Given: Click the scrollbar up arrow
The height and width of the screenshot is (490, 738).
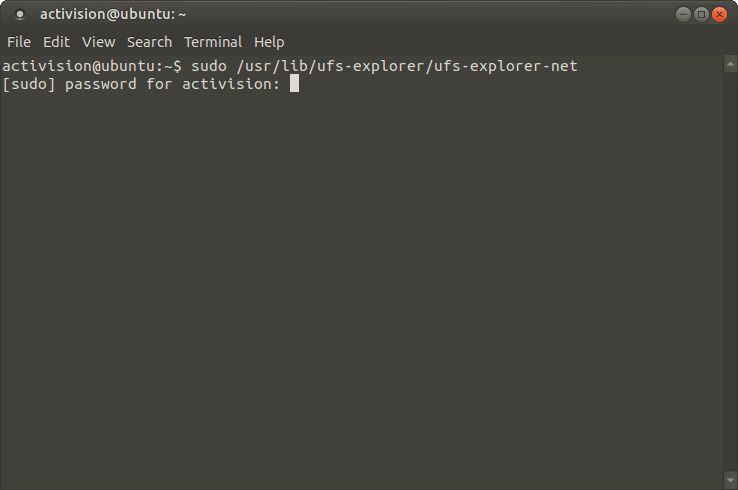Looking at the screenshot, I should [x=729, y=63].
